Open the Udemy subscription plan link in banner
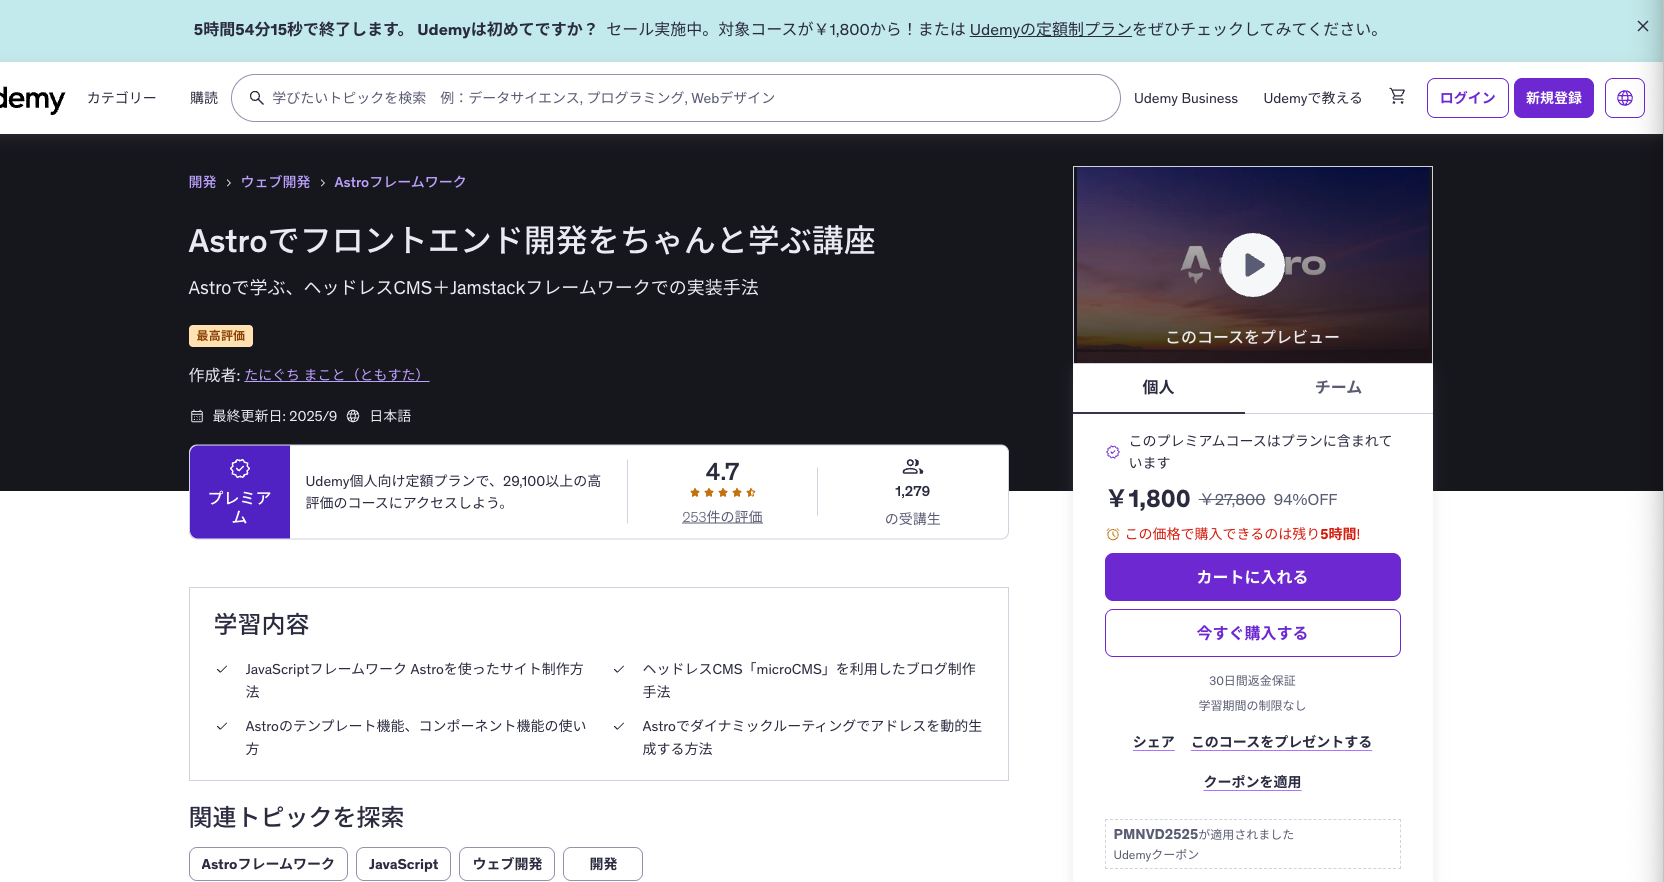The height and width of the screenshot is (882, 1664). coord(1050,29)
